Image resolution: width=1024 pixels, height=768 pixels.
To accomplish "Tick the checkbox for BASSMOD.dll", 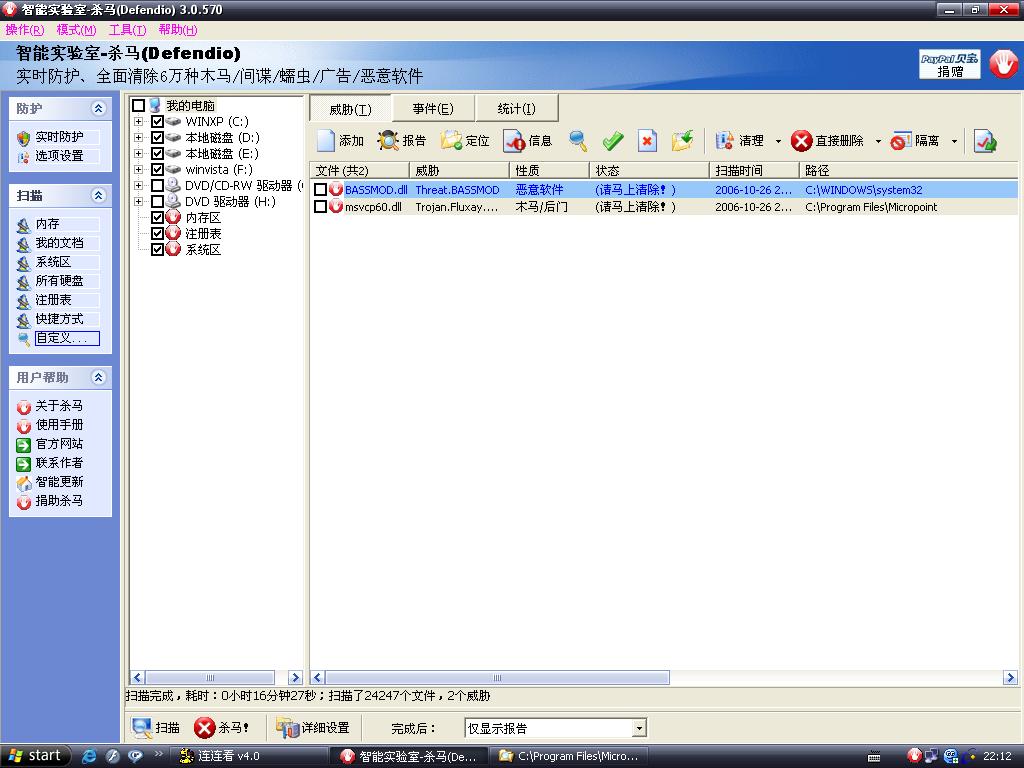I will pos(321,189).
